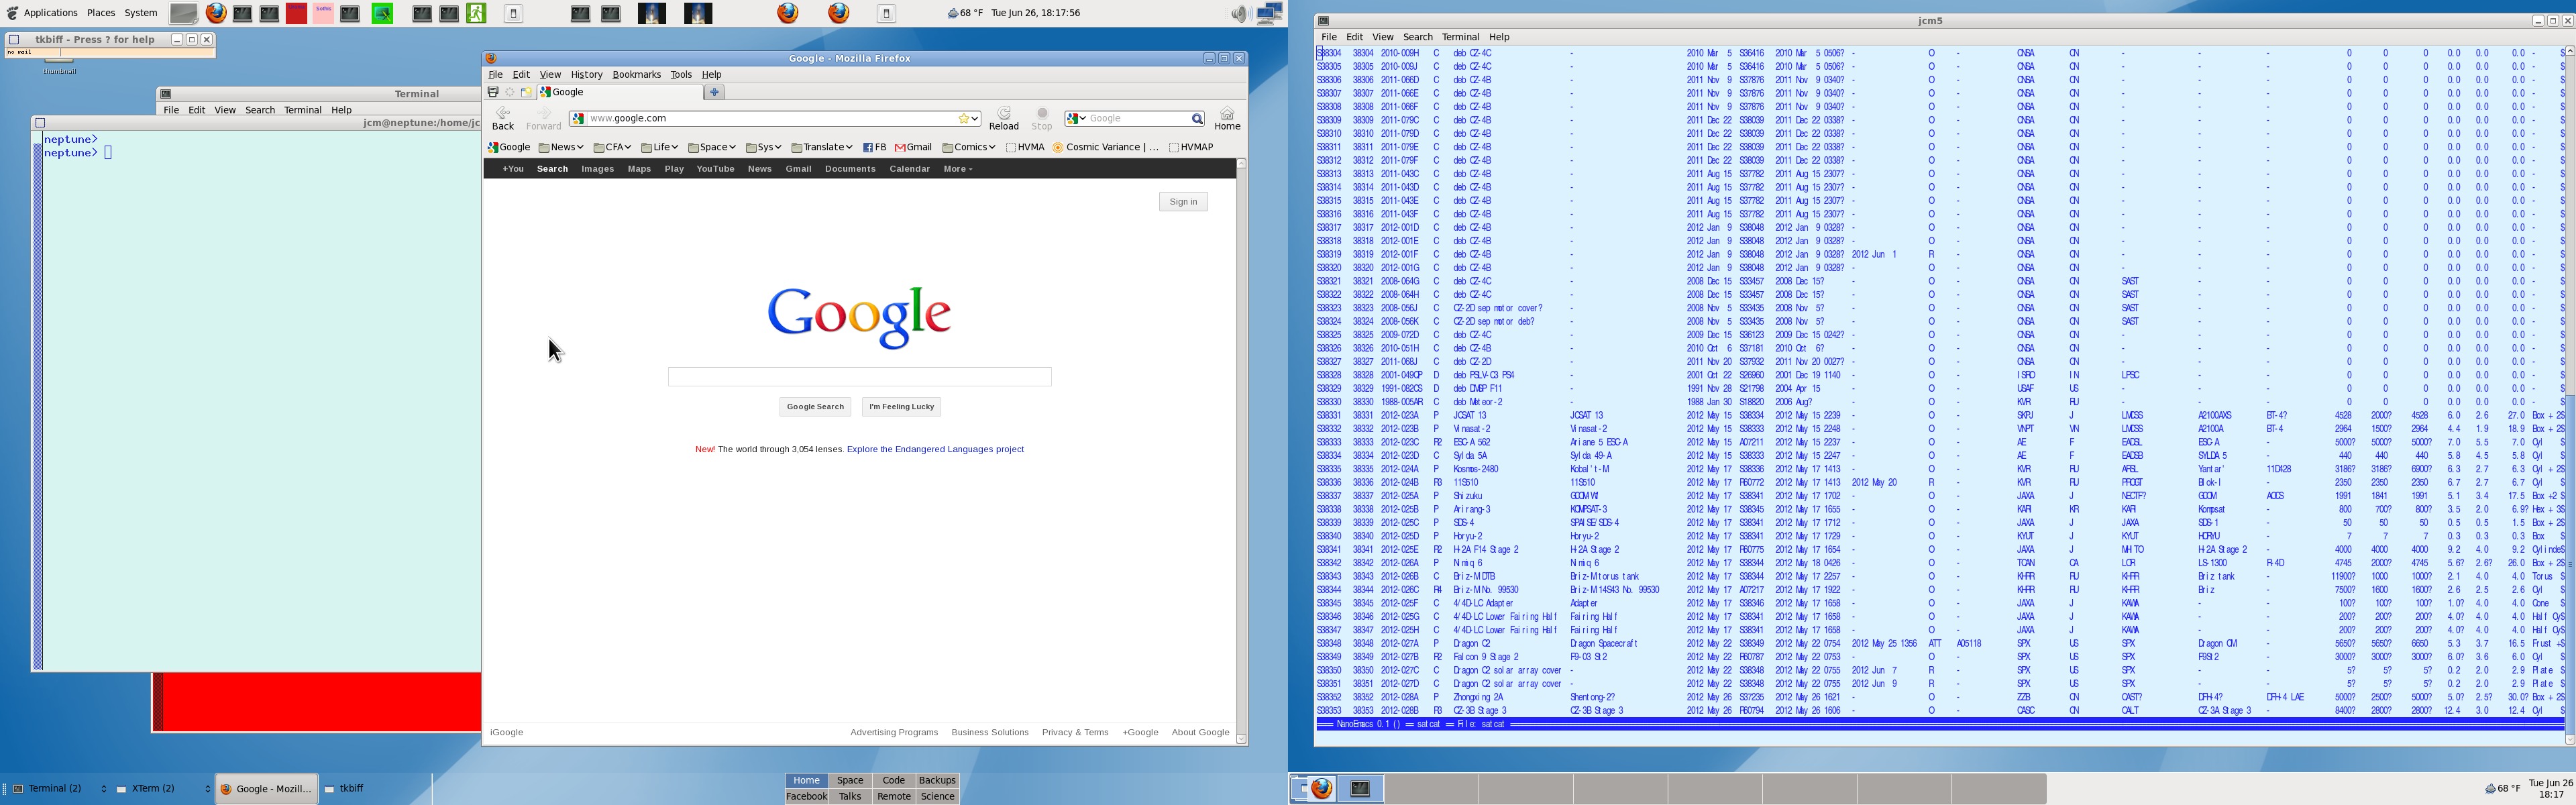Expand the News bookmarks folder

point(561,147)
